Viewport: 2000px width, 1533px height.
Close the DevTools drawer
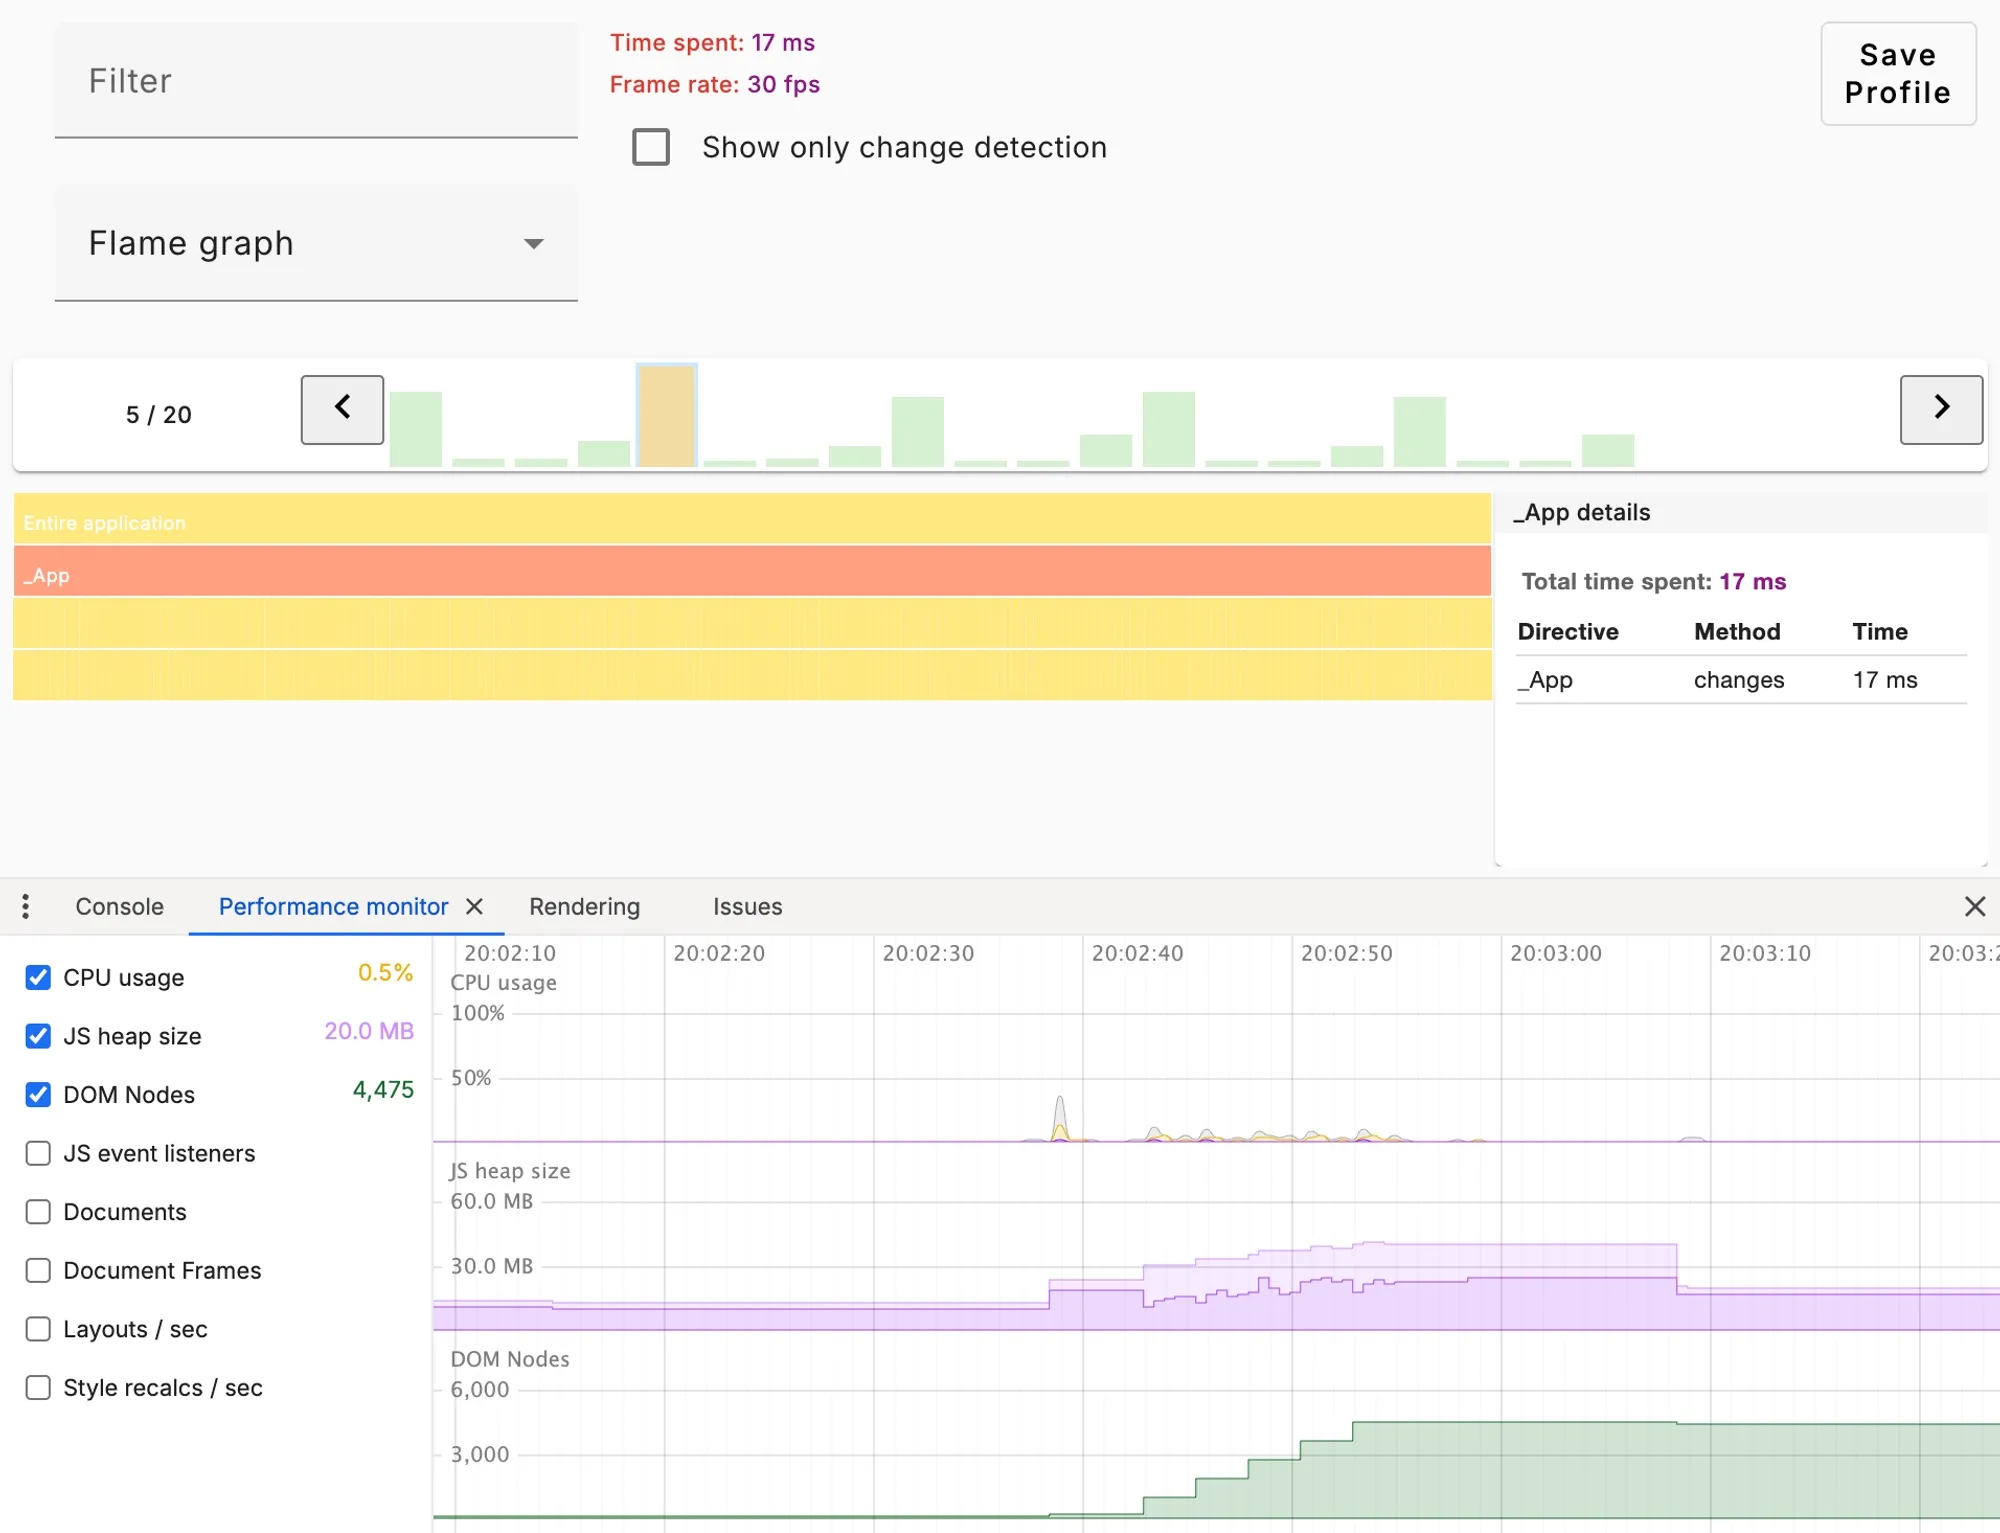pos(1975,906)
